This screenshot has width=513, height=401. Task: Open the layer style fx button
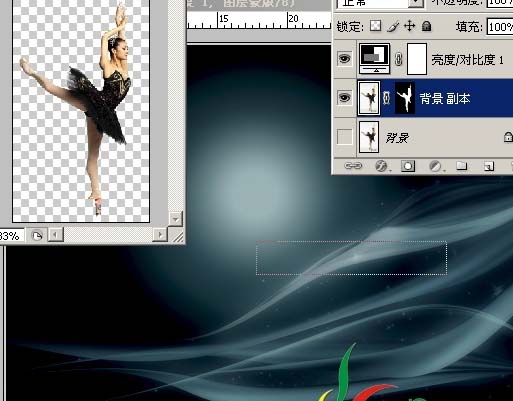click(381, 166)
